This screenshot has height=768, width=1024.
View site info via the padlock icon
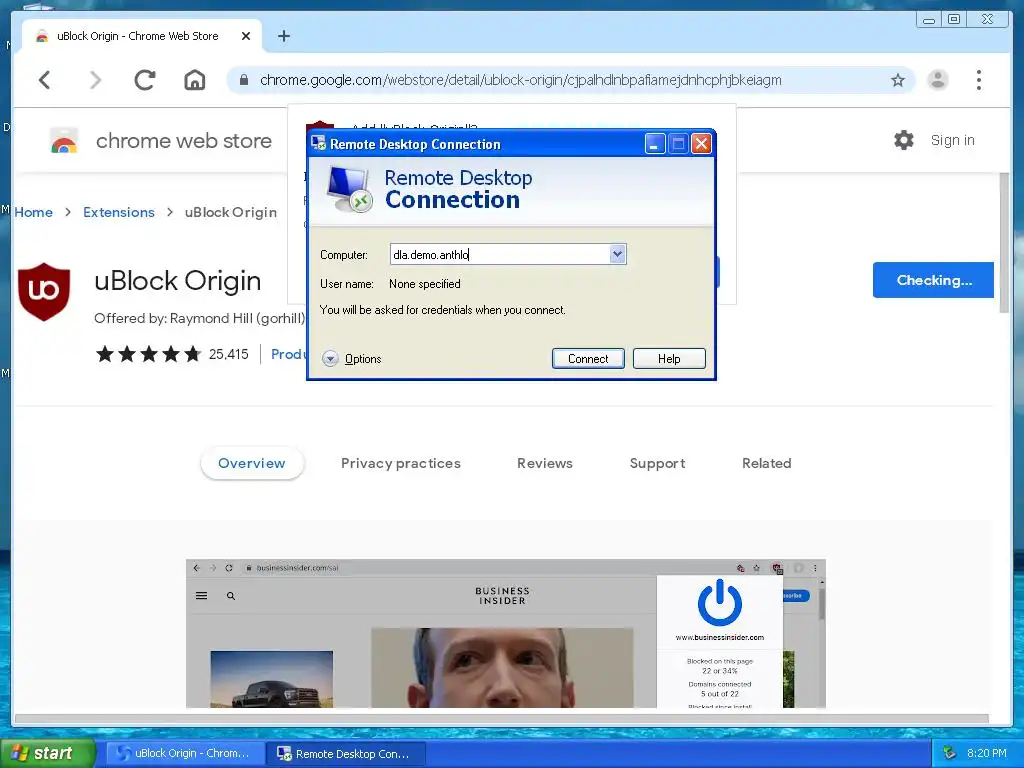244,80
